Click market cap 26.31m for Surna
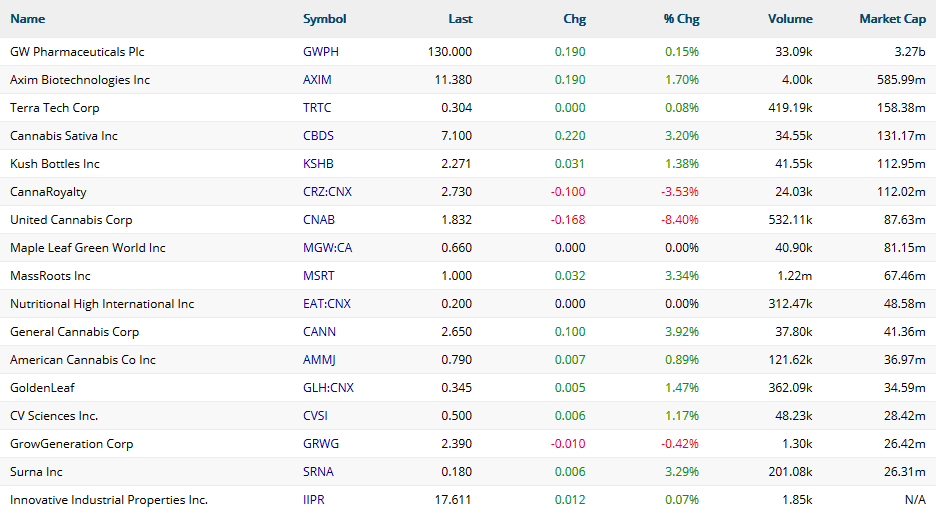The image size is (936, 513). (x=905, y=473)
